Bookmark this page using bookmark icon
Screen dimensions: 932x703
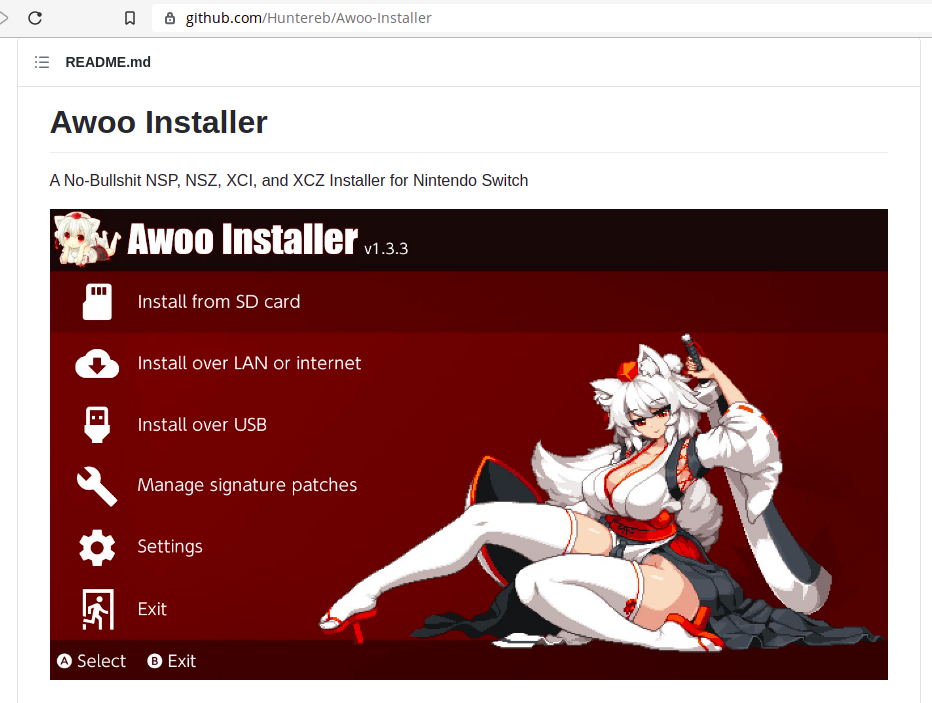pos(130,18)
